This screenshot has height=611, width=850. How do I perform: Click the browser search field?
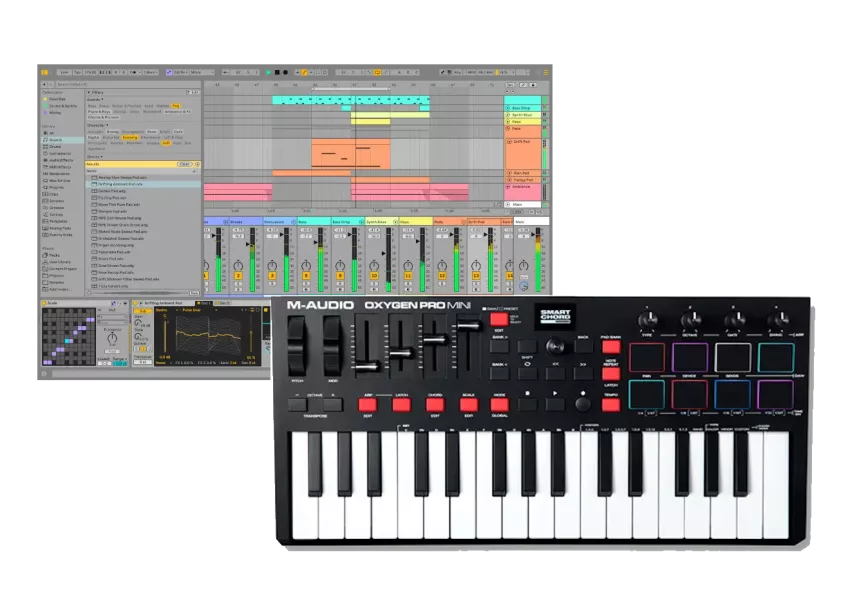(x=73, y=85)
